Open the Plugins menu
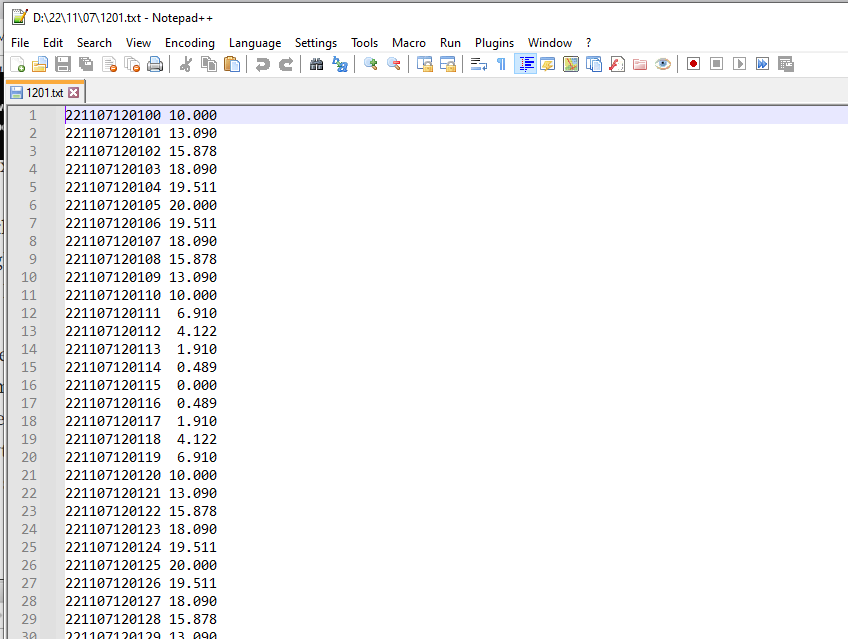 (494, 43)
